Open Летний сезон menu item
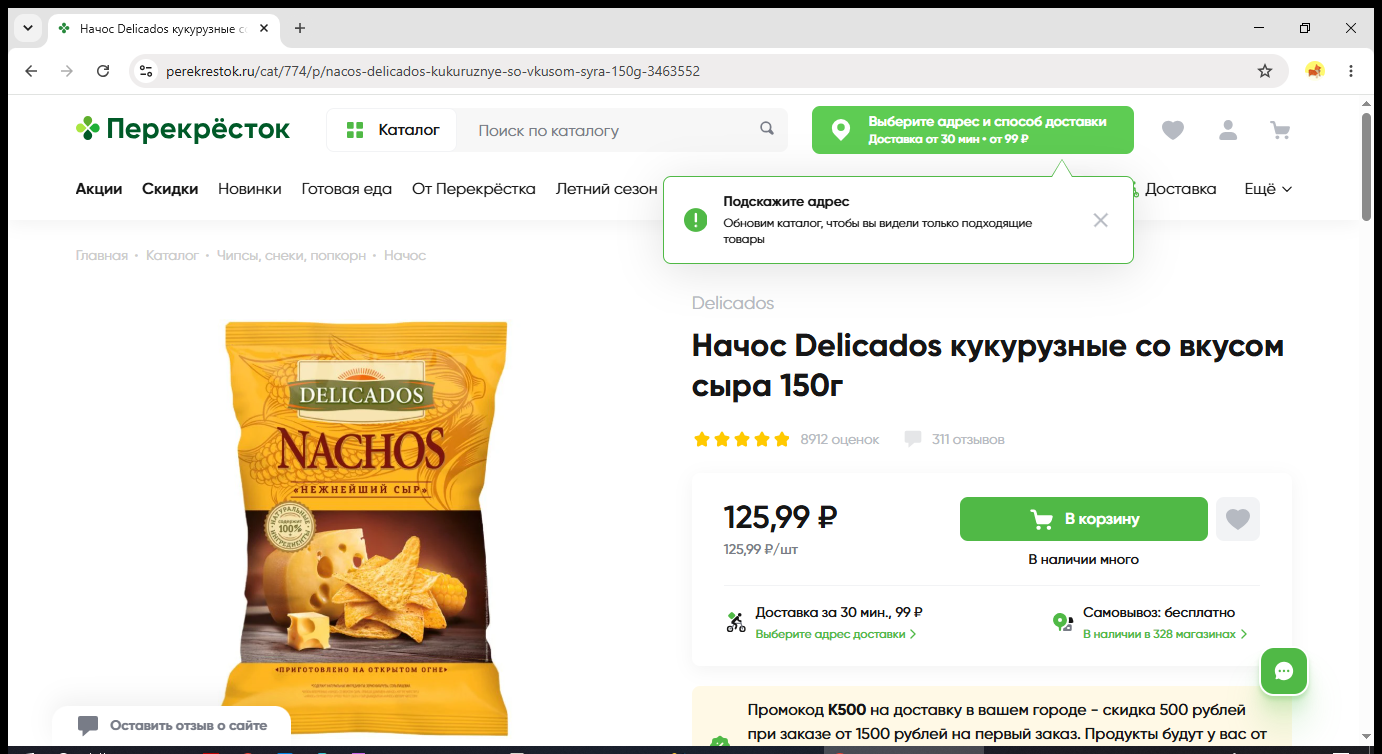 coord(607,189)
